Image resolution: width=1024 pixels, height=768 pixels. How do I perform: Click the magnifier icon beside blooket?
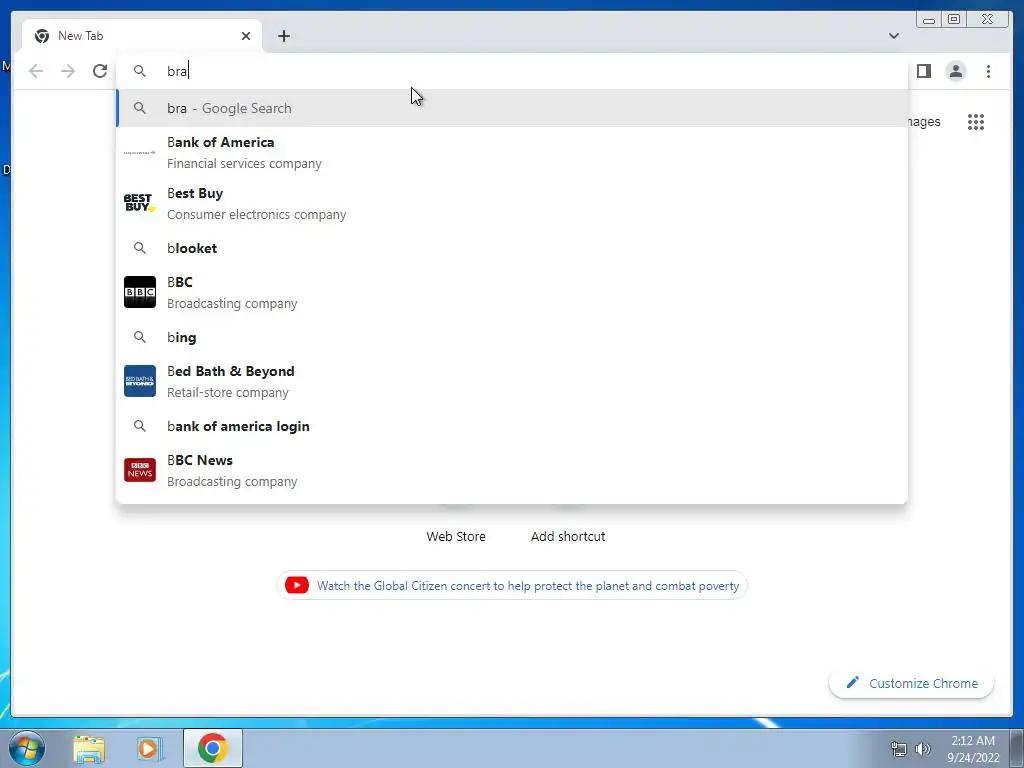[140, 248]
